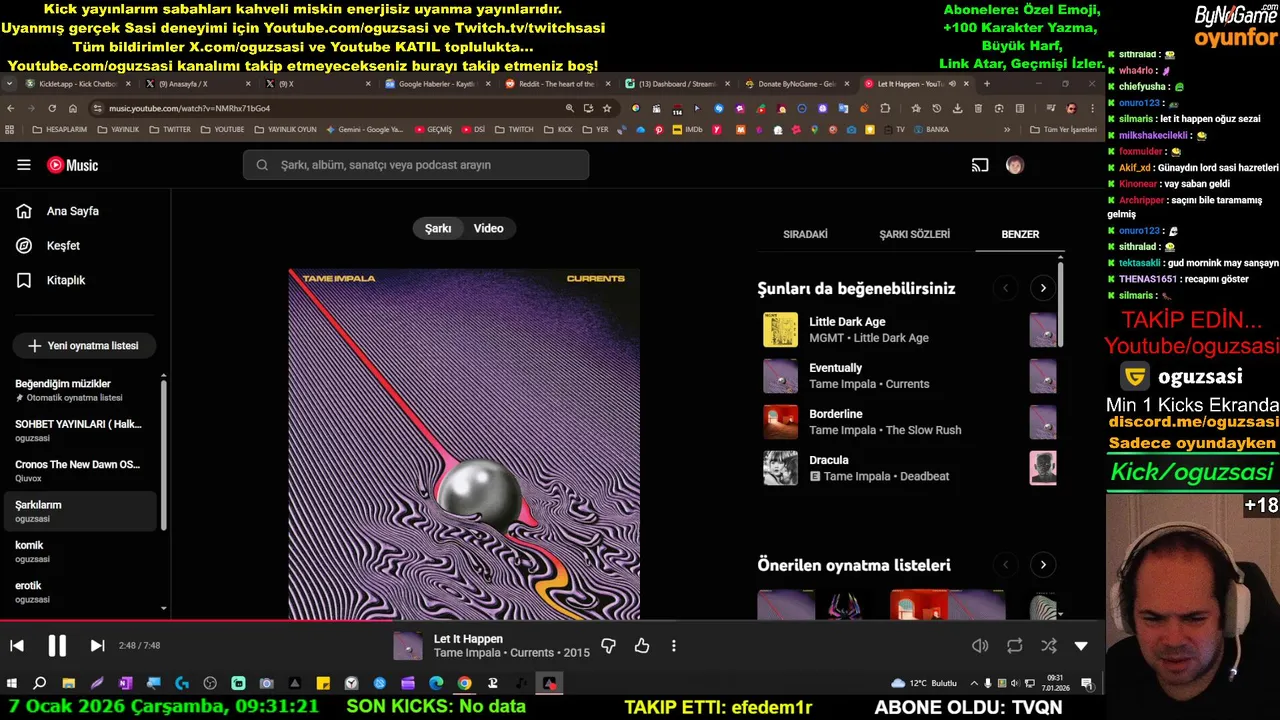
Task: Click Yeni oynatma listesi button
Action: (x=84, y=345)
